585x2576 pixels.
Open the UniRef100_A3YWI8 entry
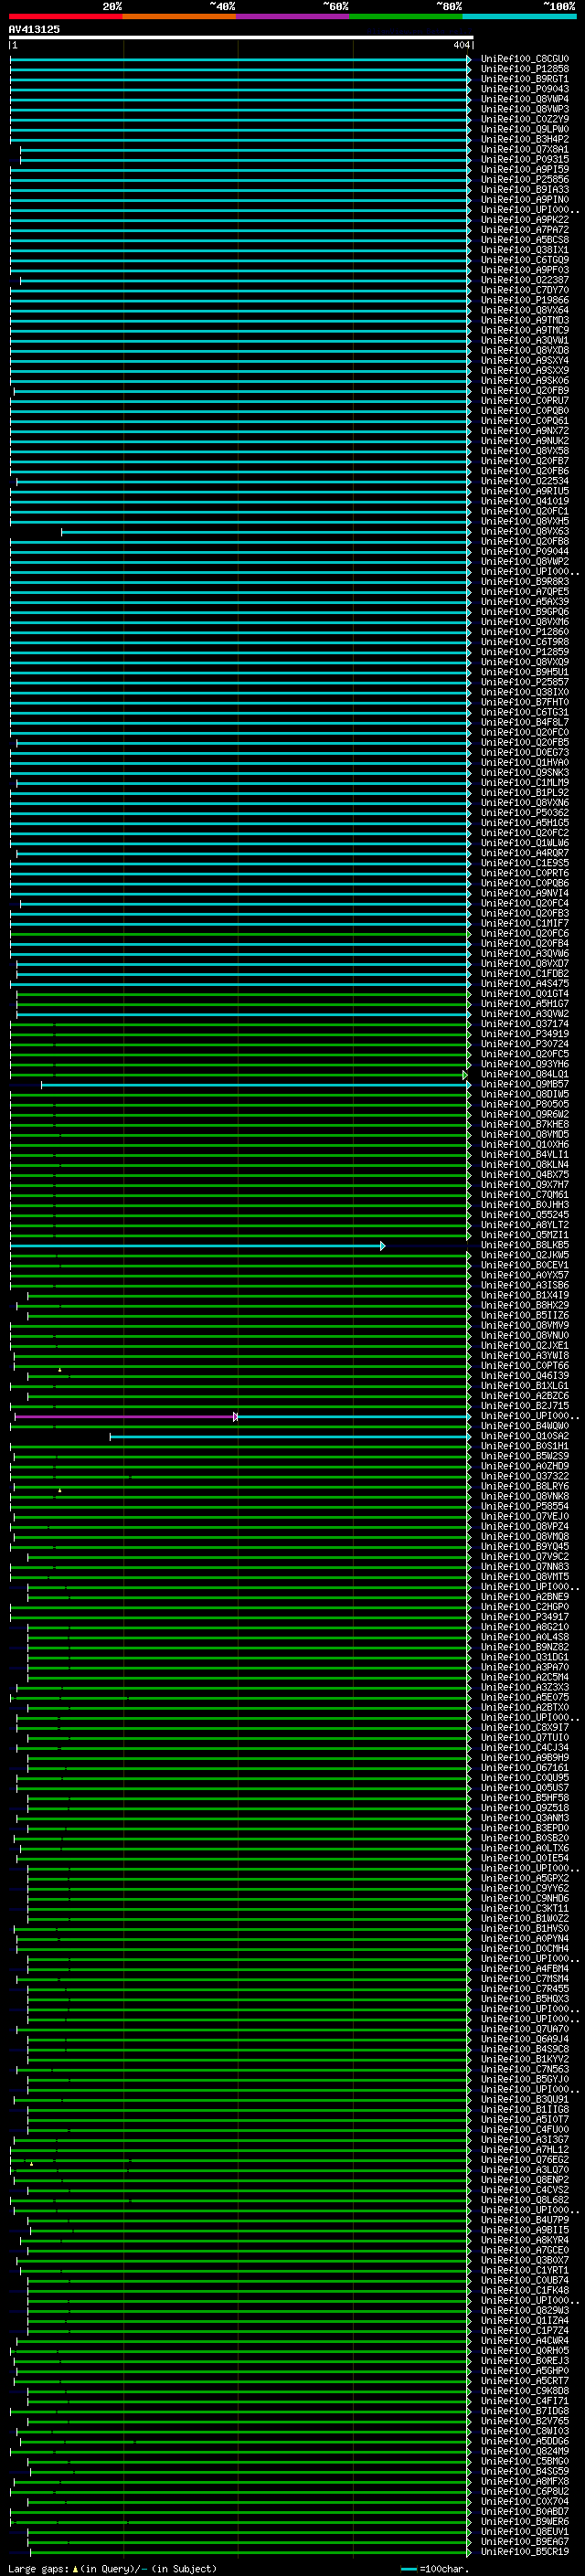(524, 1356)
